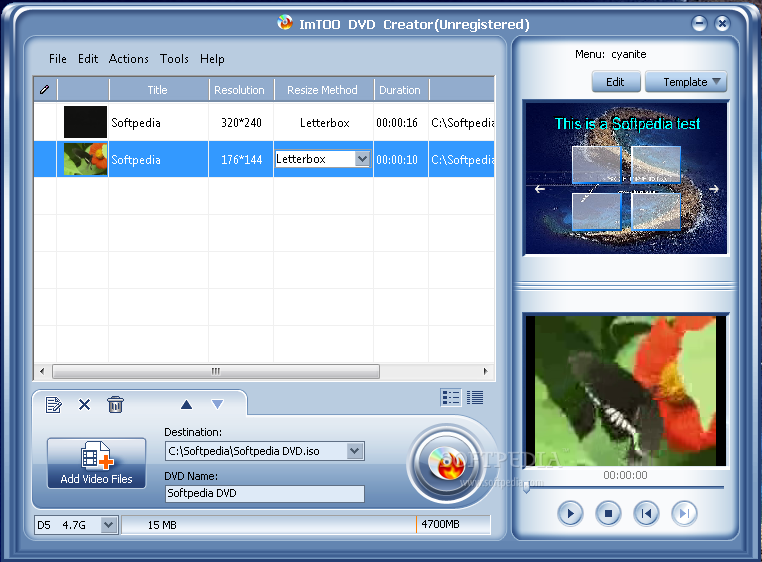Screen dimensions: 762x562
Task: Select the butterfly thumbnail of second video
Action: 85,159
